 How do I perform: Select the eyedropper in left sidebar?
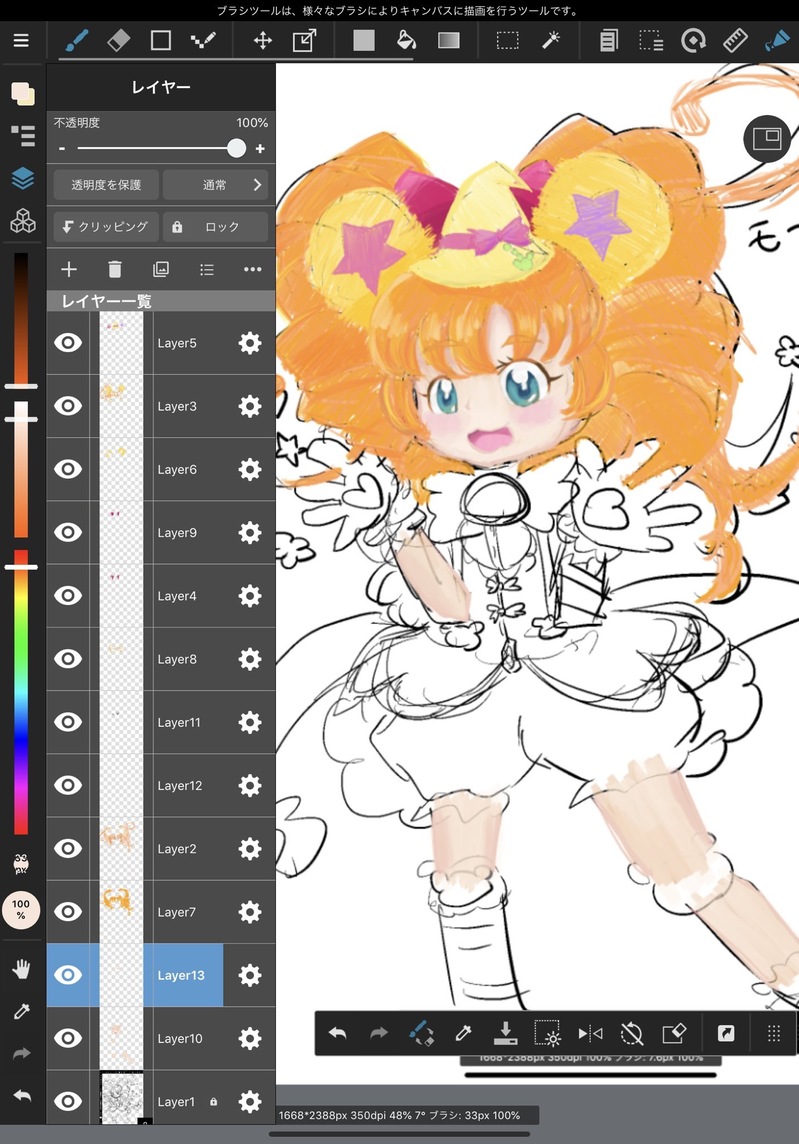tap(22, 1011)
